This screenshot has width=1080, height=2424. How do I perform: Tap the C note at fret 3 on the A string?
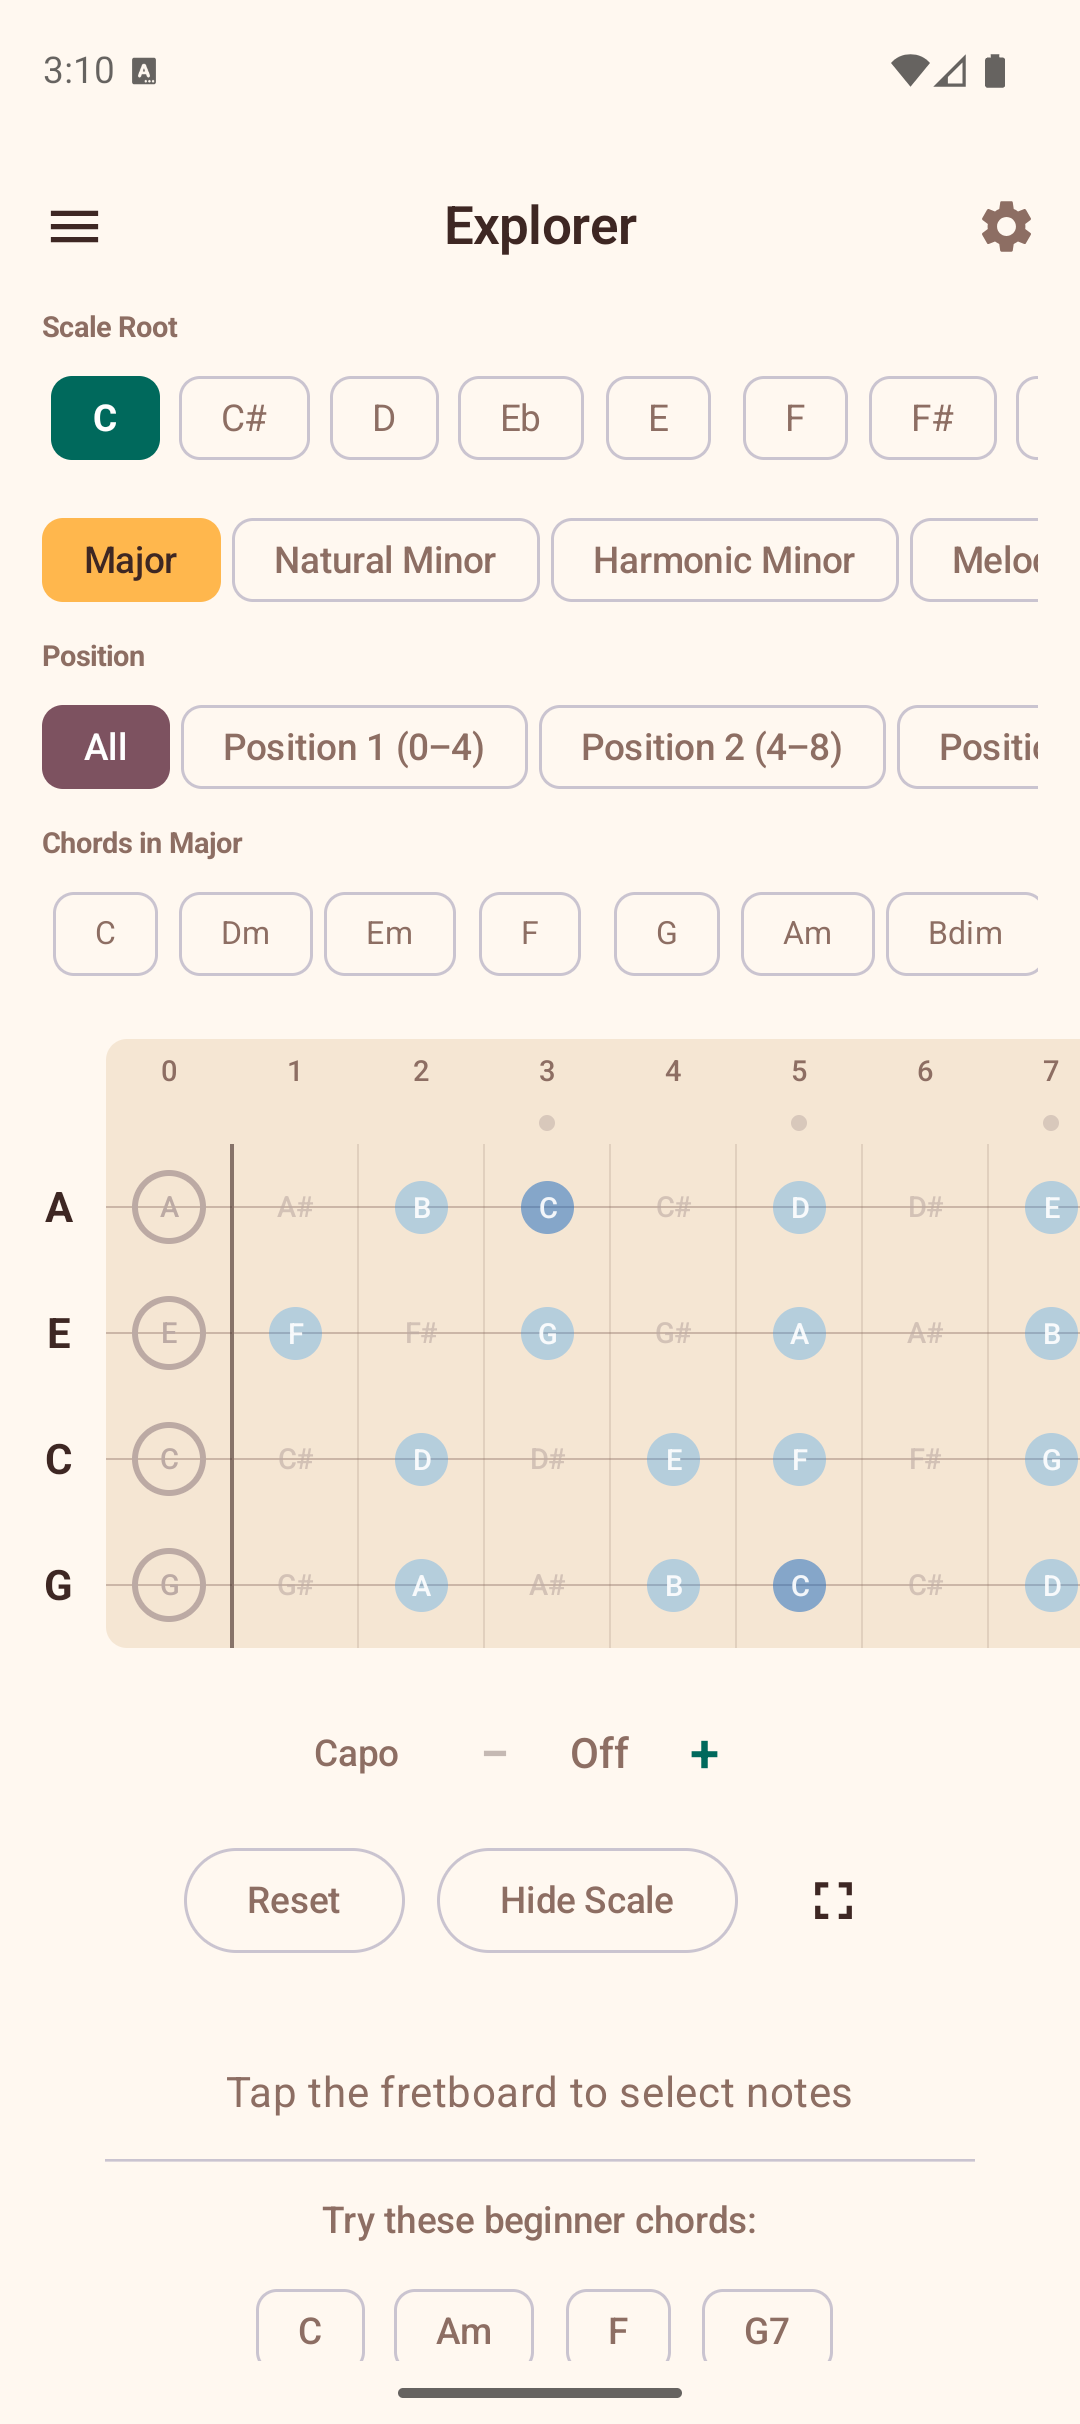point(547,1207)
